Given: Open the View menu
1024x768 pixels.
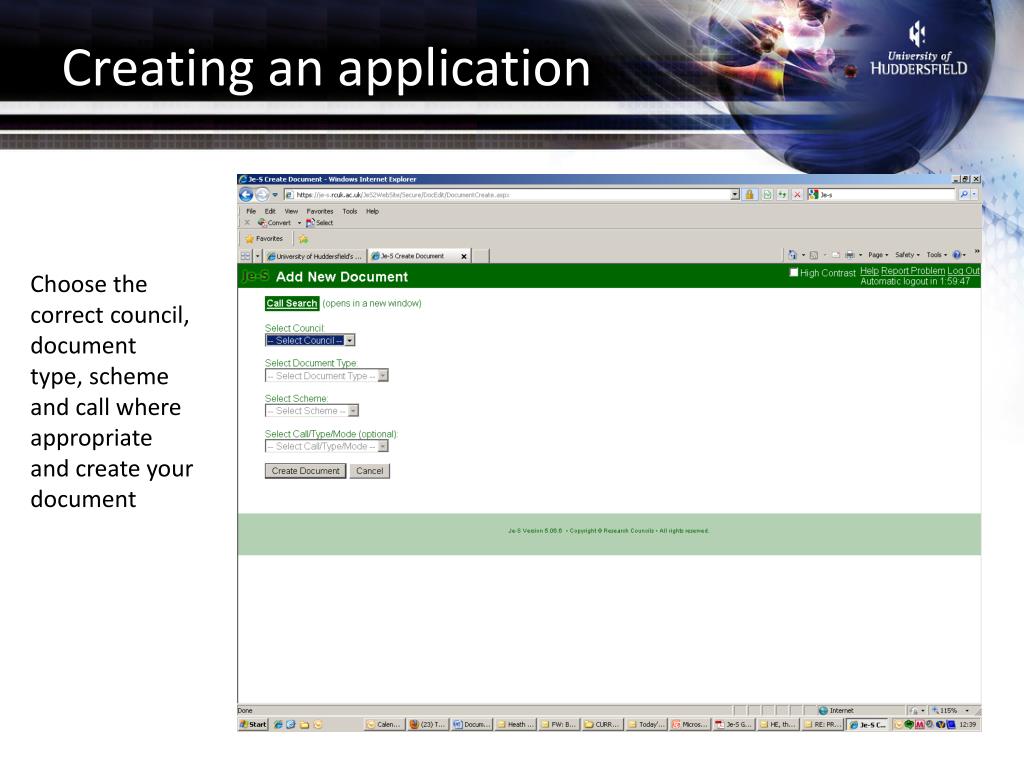Looking at the screenshot, I should pyautogui.click(x=291, y=211).
